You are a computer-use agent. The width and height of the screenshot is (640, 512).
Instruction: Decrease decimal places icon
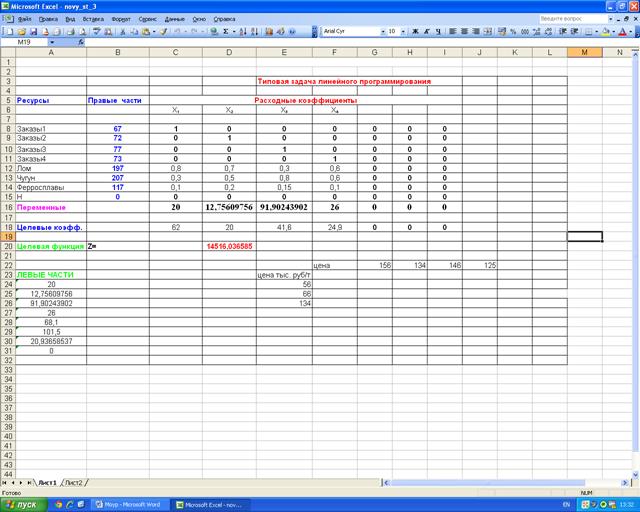tap(549, 31)
